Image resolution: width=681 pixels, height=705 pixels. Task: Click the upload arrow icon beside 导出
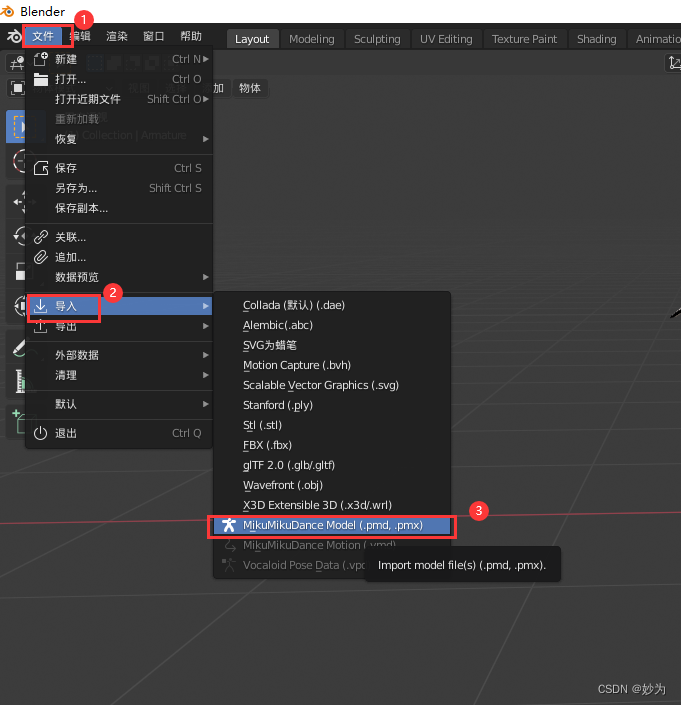tap(40, 326)
